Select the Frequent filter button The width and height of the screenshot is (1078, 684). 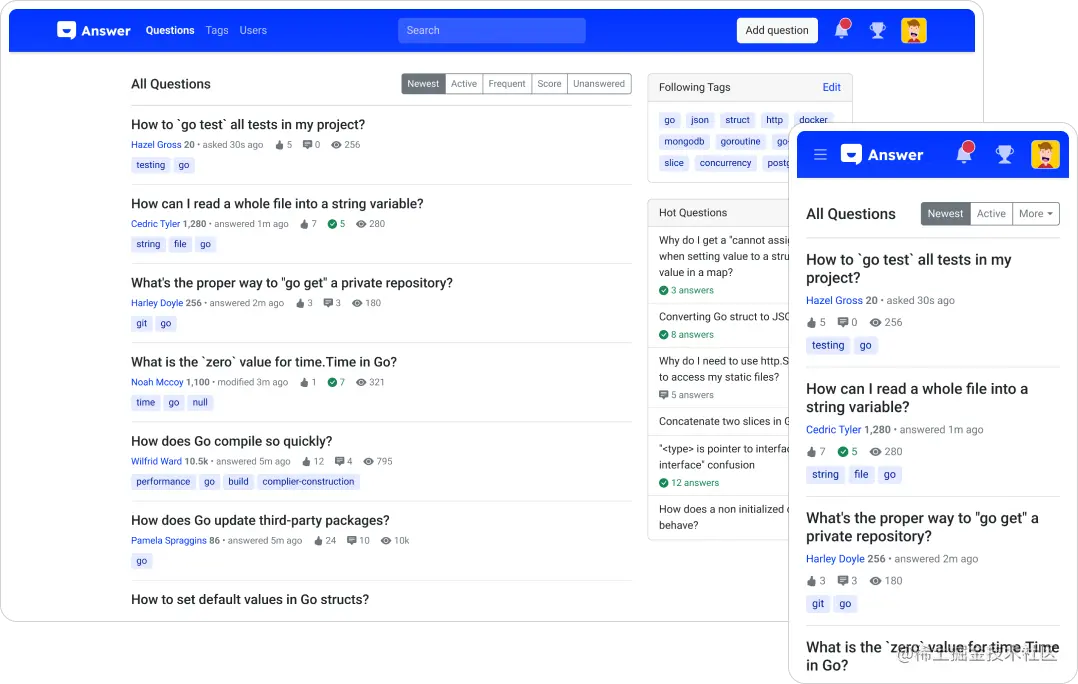point(507,84)
